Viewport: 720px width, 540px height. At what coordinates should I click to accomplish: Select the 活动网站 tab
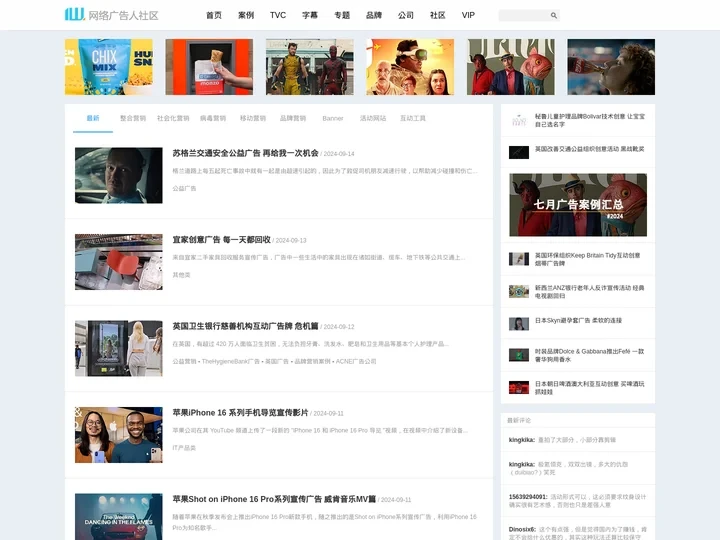point(373,118)
